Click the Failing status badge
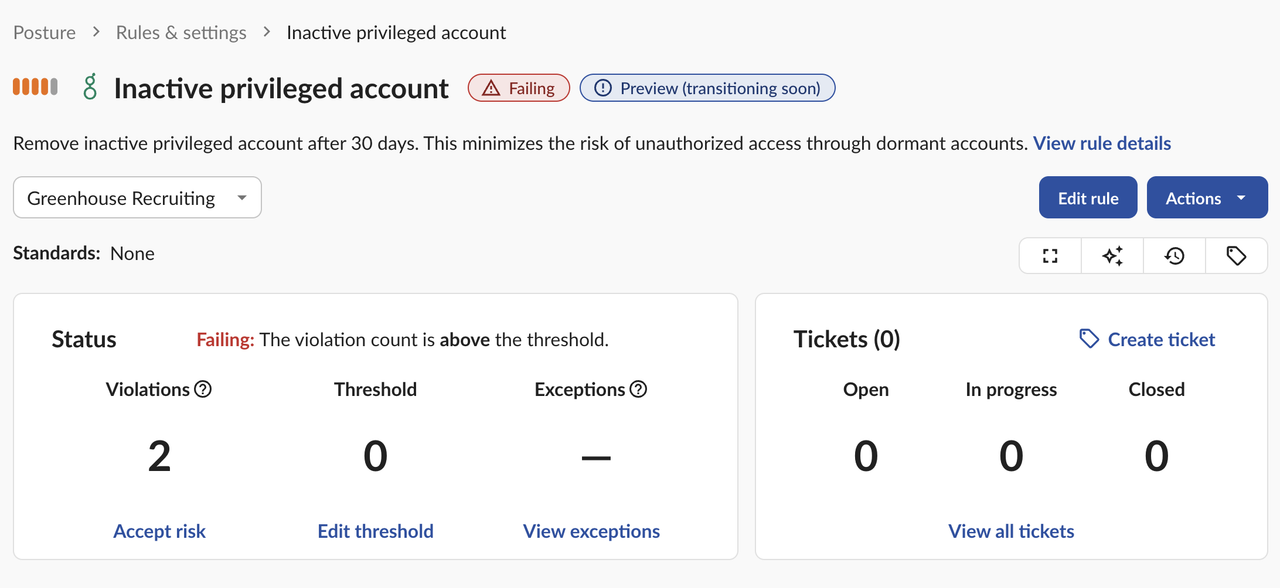The width and height of the screenshot is (1280, 588). (519, 88)
